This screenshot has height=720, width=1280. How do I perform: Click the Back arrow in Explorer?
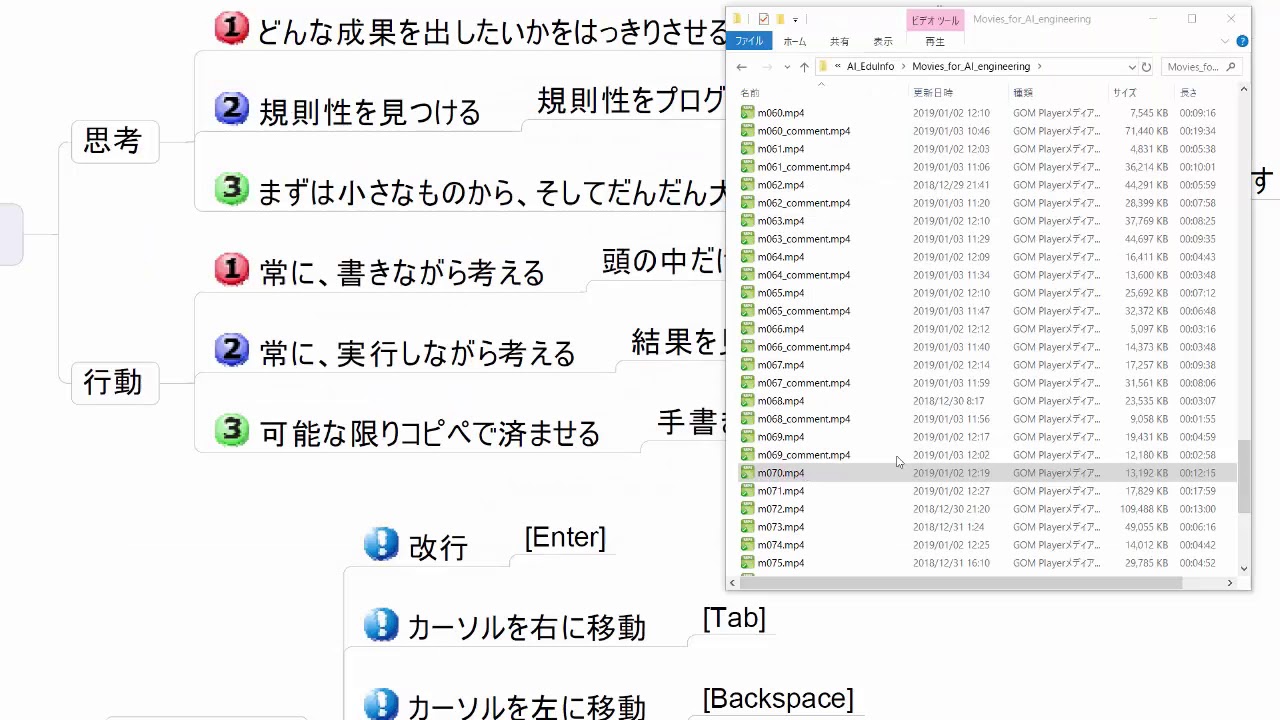(741, 67)
